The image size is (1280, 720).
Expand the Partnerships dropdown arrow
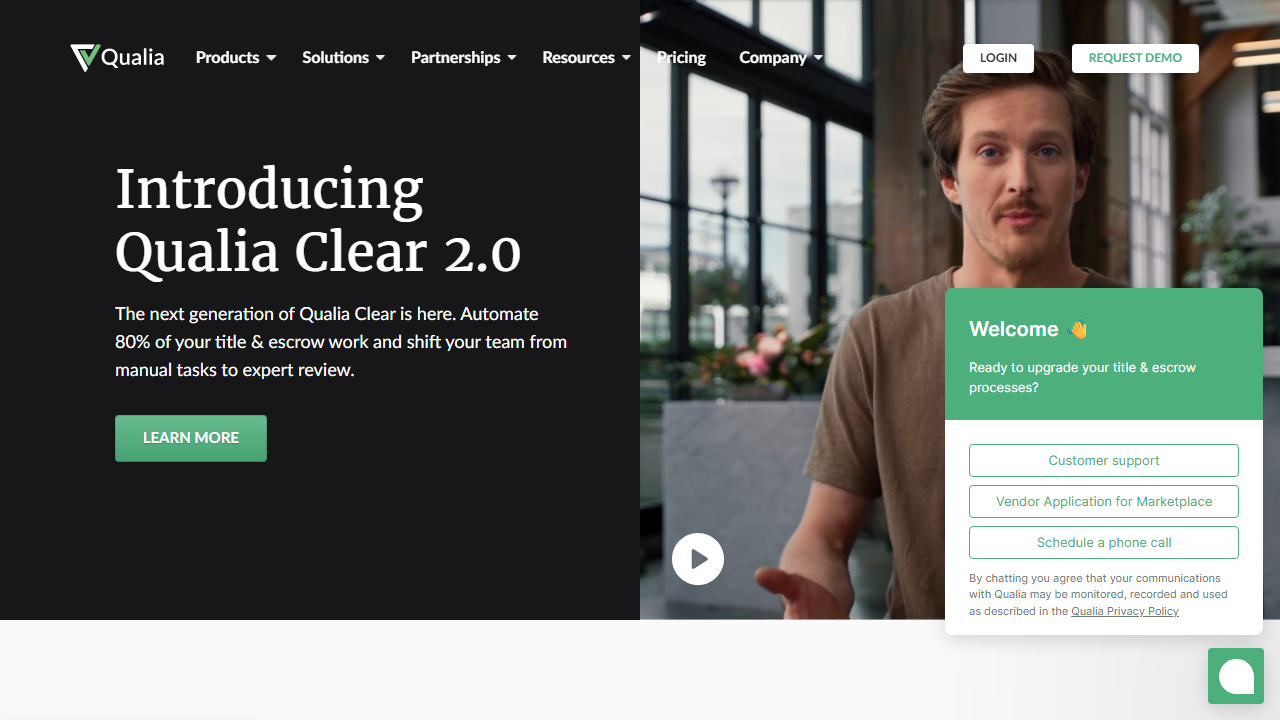tap(512, 58)
